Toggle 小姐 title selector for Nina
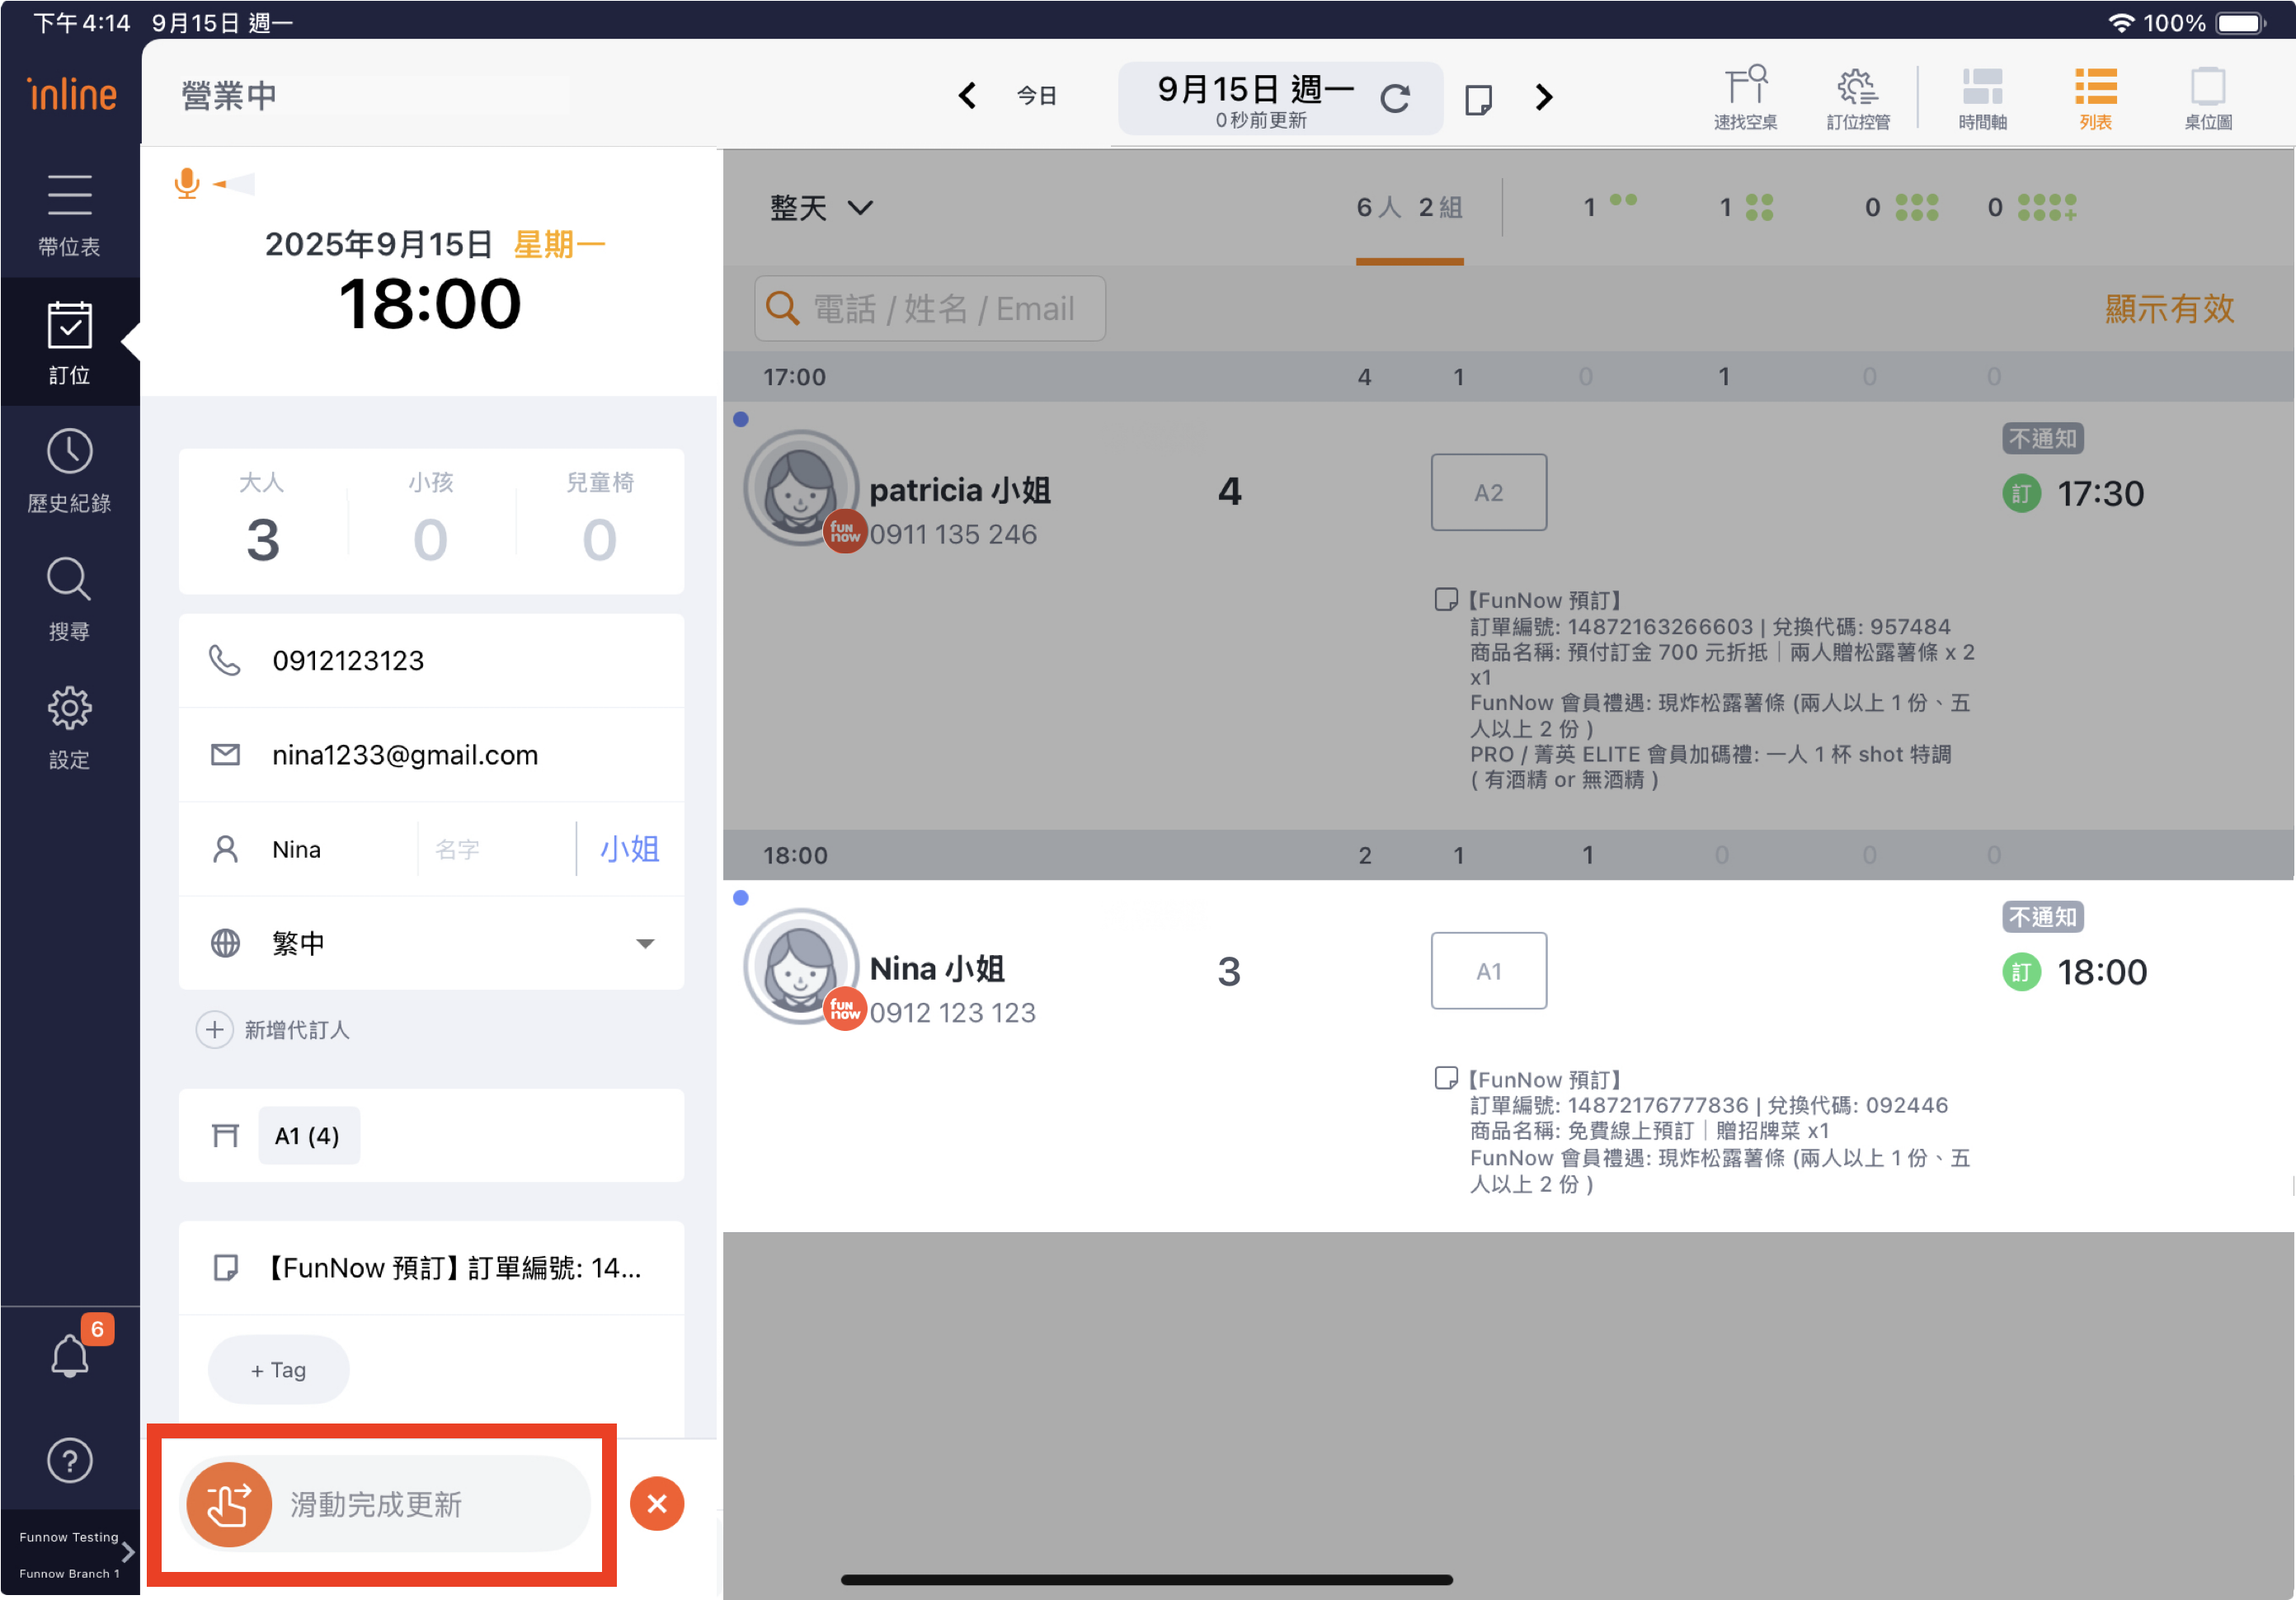Viewport: 2296px width, 1600px height. (x=629, y=849)
